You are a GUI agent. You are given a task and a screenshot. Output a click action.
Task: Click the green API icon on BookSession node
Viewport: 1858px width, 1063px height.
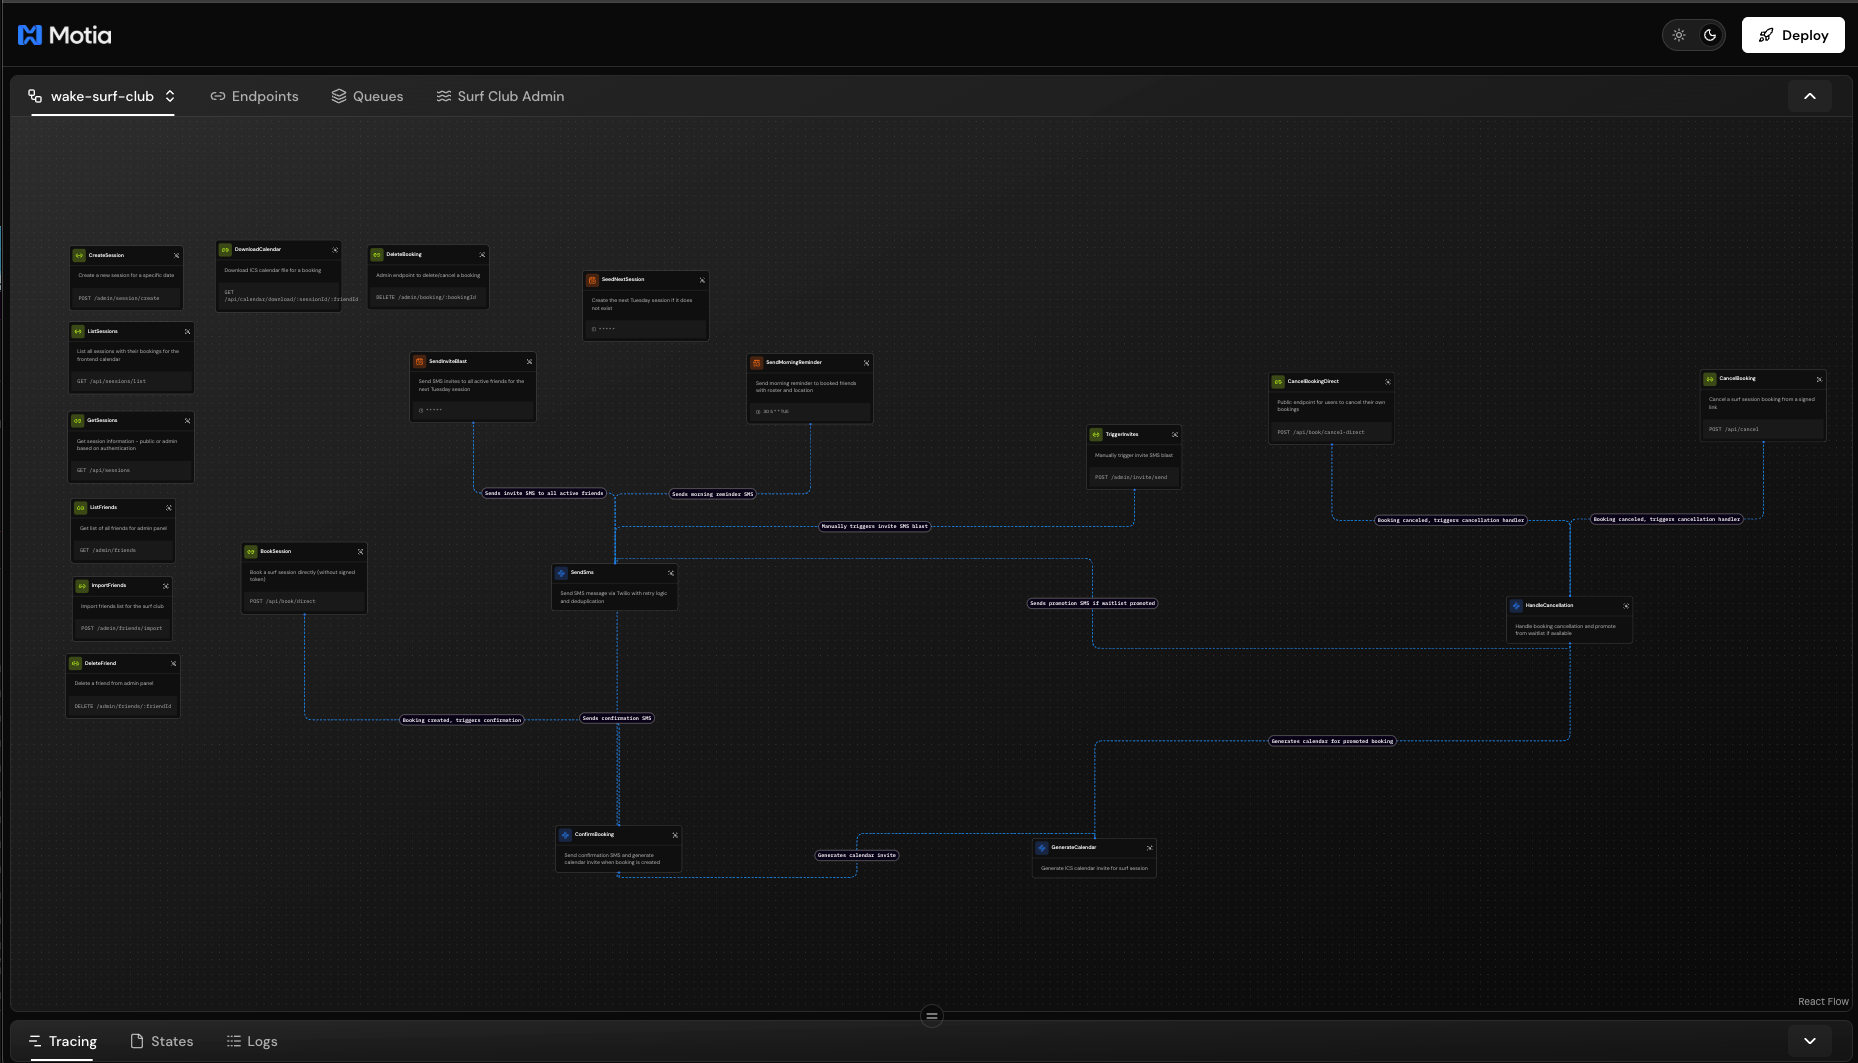tap(251, 552)
